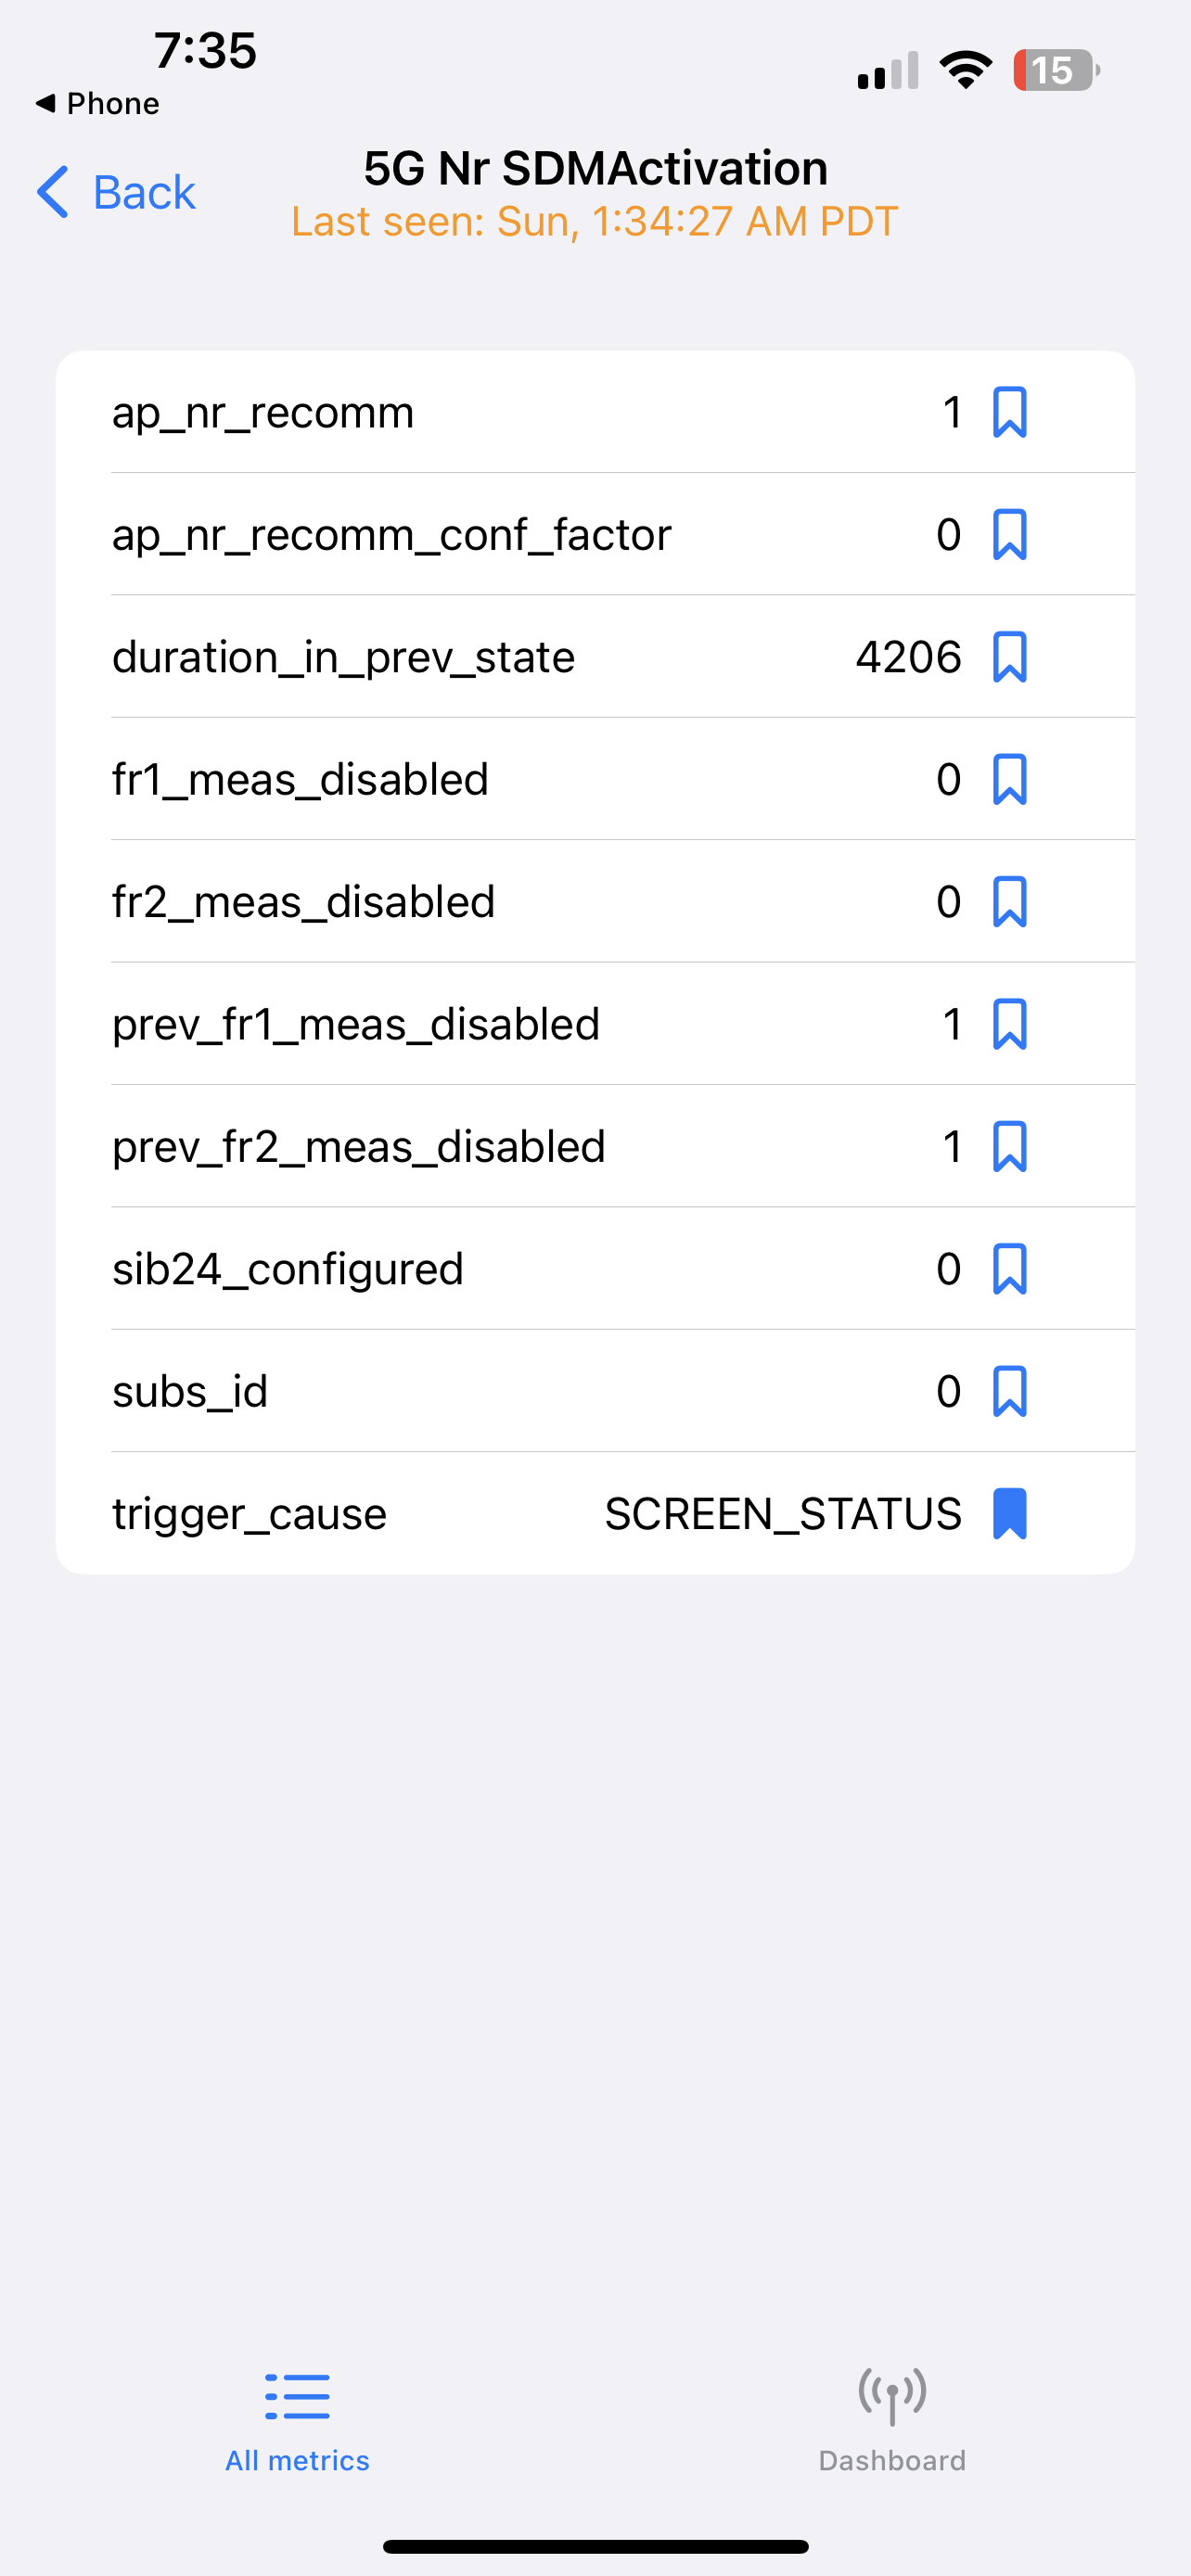This screenshot has width=1191, height=2576.
Task: Tap the Dashboard antenna icon
Action: (892, 2396)
